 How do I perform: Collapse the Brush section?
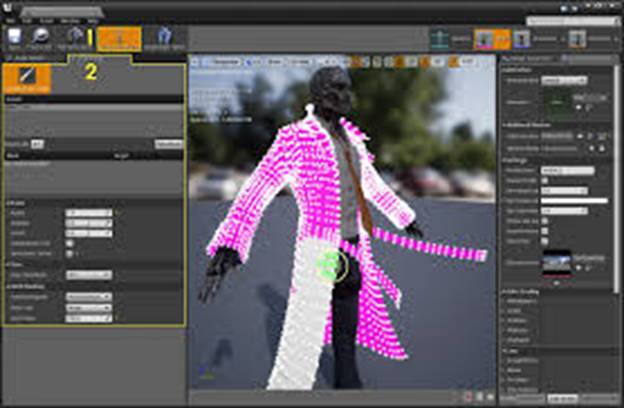point(15,203)
